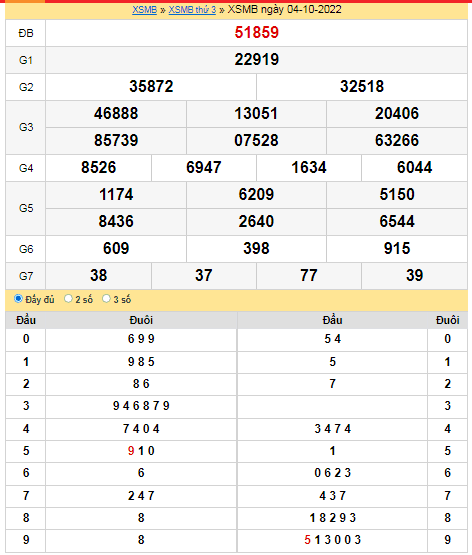Click the G4 number 1634
The width and height of the screenshot is (472, 555).
[309, 167]
